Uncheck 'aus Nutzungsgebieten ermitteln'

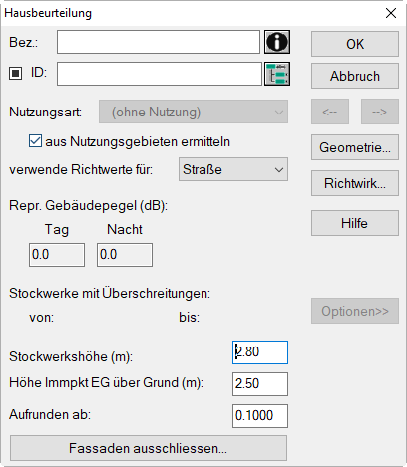tap(35, 141)
